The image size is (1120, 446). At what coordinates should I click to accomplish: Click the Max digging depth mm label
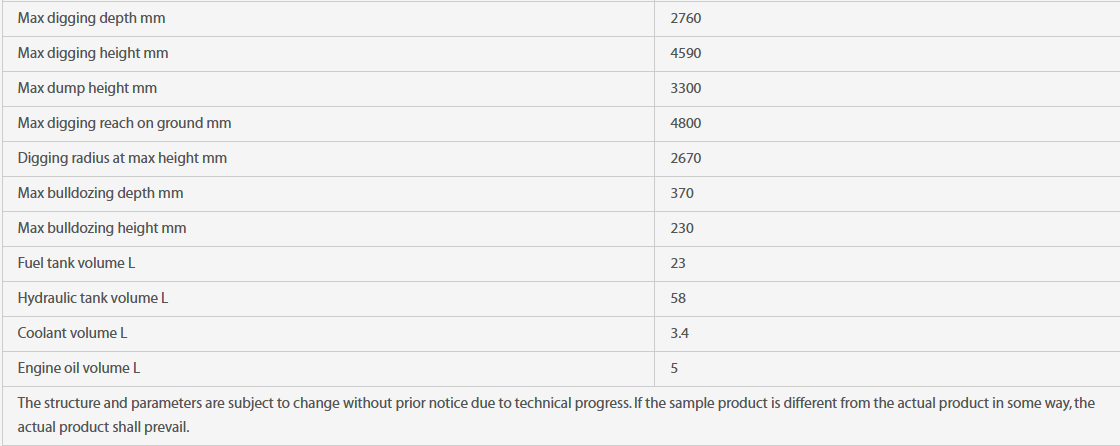click(91, 19)
